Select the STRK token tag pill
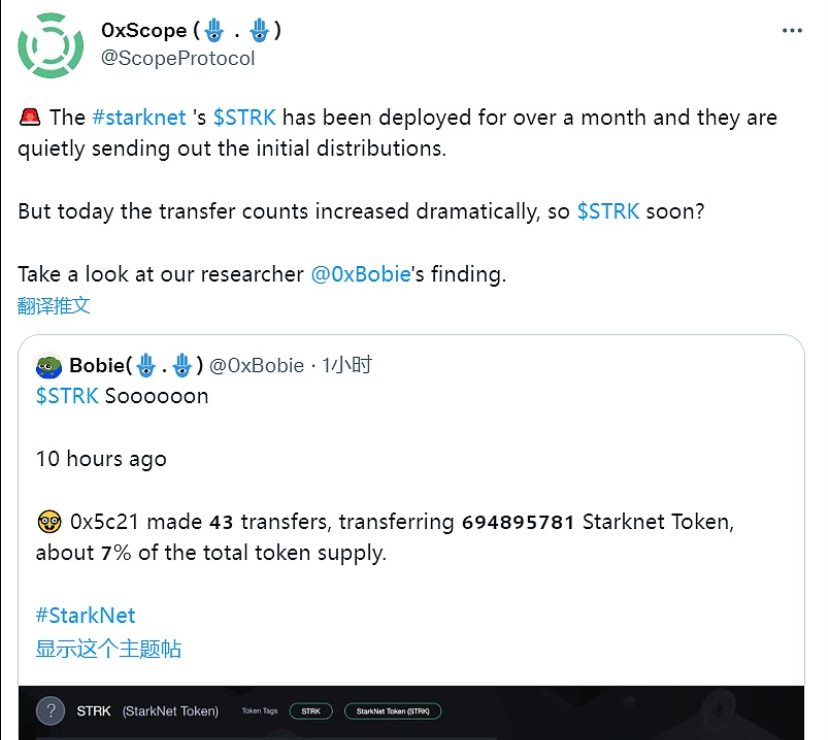 coord(311,711)
